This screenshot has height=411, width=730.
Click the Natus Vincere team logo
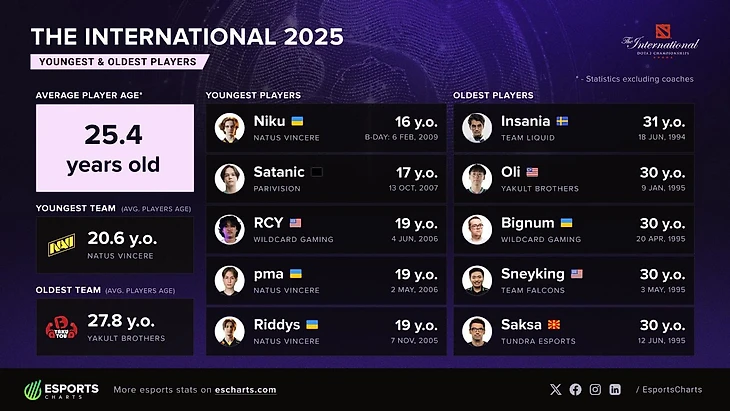[62, 247]
